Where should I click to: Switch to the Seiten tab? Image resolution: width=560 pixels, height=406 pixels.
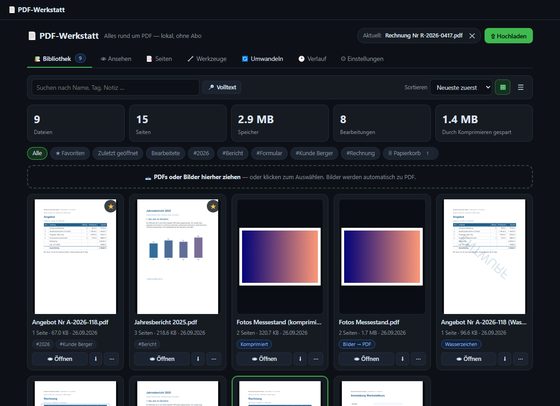[x=159, y=59]
